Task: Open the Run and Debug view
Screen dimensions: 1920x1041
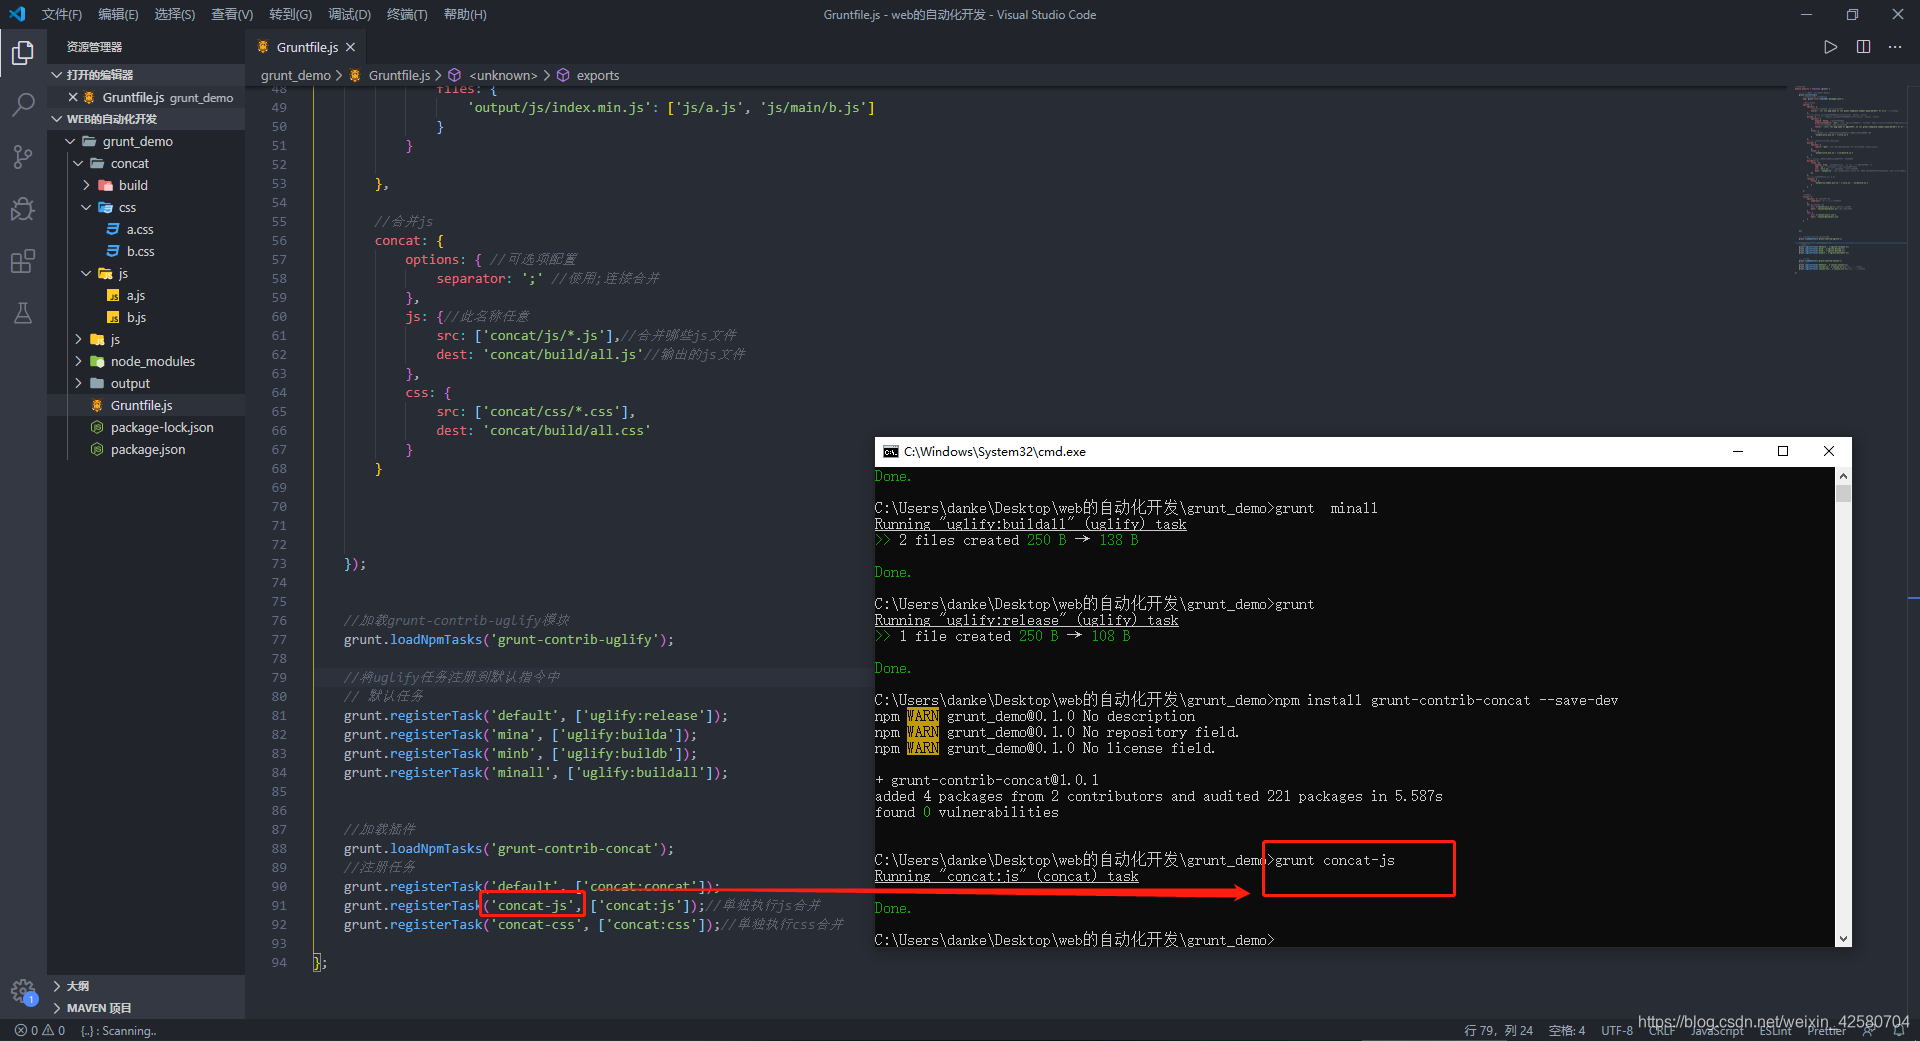Action: pyautogui.click(x=23, y=209)
